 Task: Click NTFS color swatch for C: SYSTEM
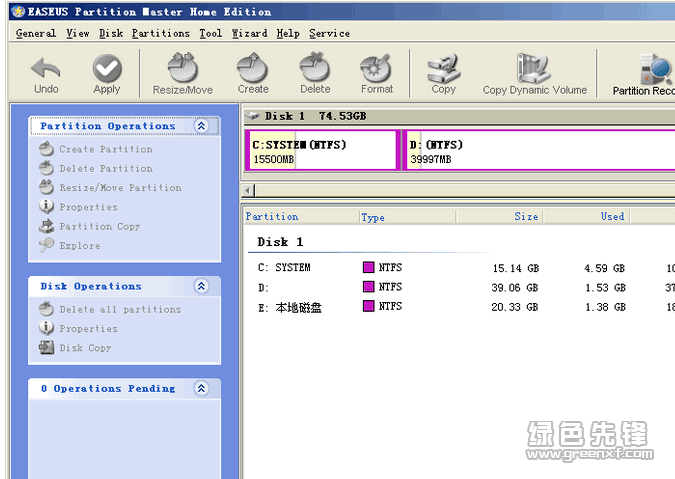(x=368, y=267)
